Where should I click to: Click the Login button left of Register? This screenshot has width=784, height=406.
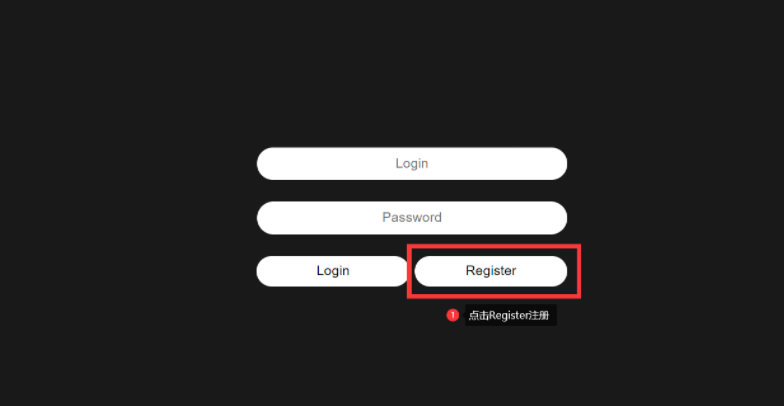point(333,271)
